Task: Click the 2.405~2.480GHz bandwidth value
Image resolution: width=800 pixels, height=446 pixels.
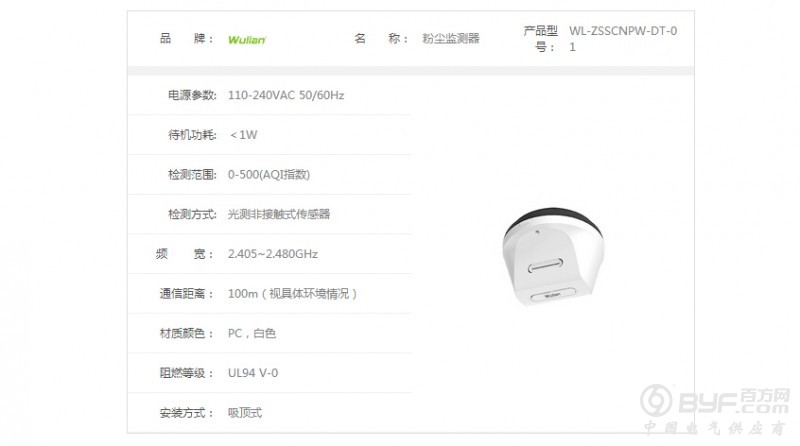Action: 272,254
